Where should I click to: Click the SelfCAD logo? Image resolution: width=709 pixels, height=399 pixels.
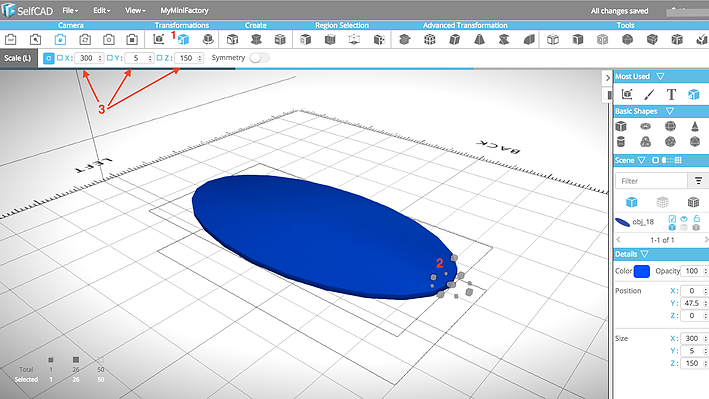pos(27,10)
